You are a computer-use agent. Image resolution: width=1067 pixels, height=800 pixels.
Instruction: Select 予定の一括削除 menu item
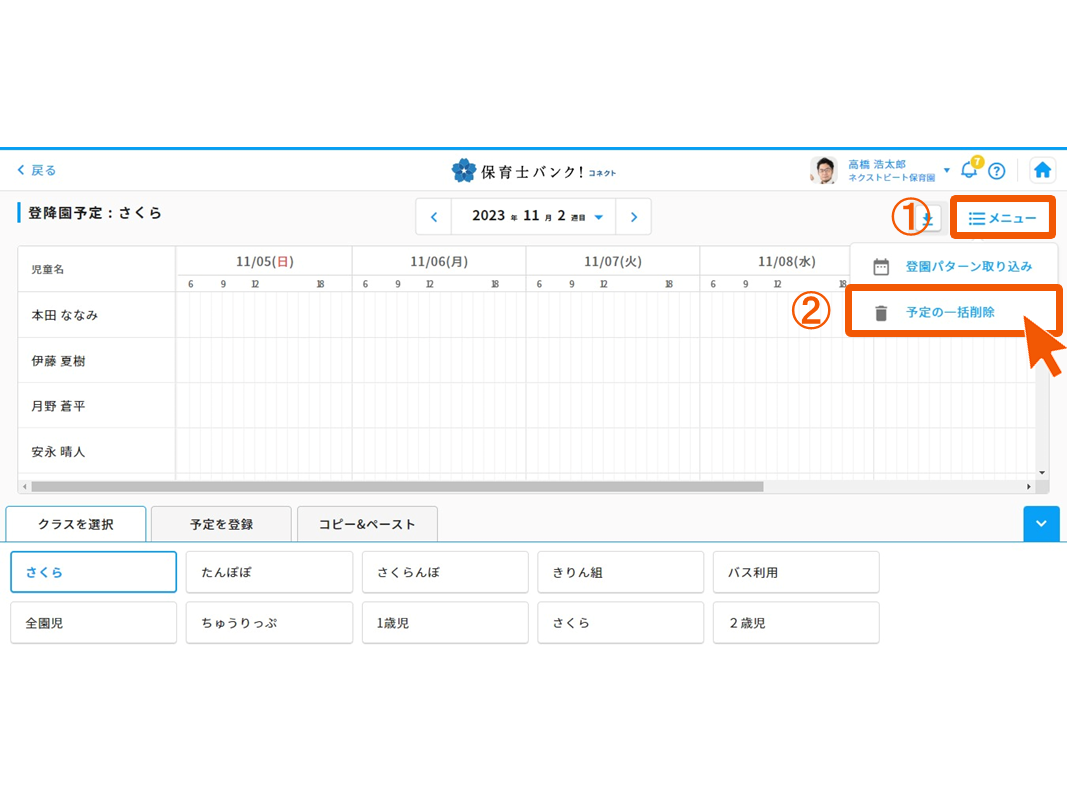pyautogui.click(x=950, y=312)
